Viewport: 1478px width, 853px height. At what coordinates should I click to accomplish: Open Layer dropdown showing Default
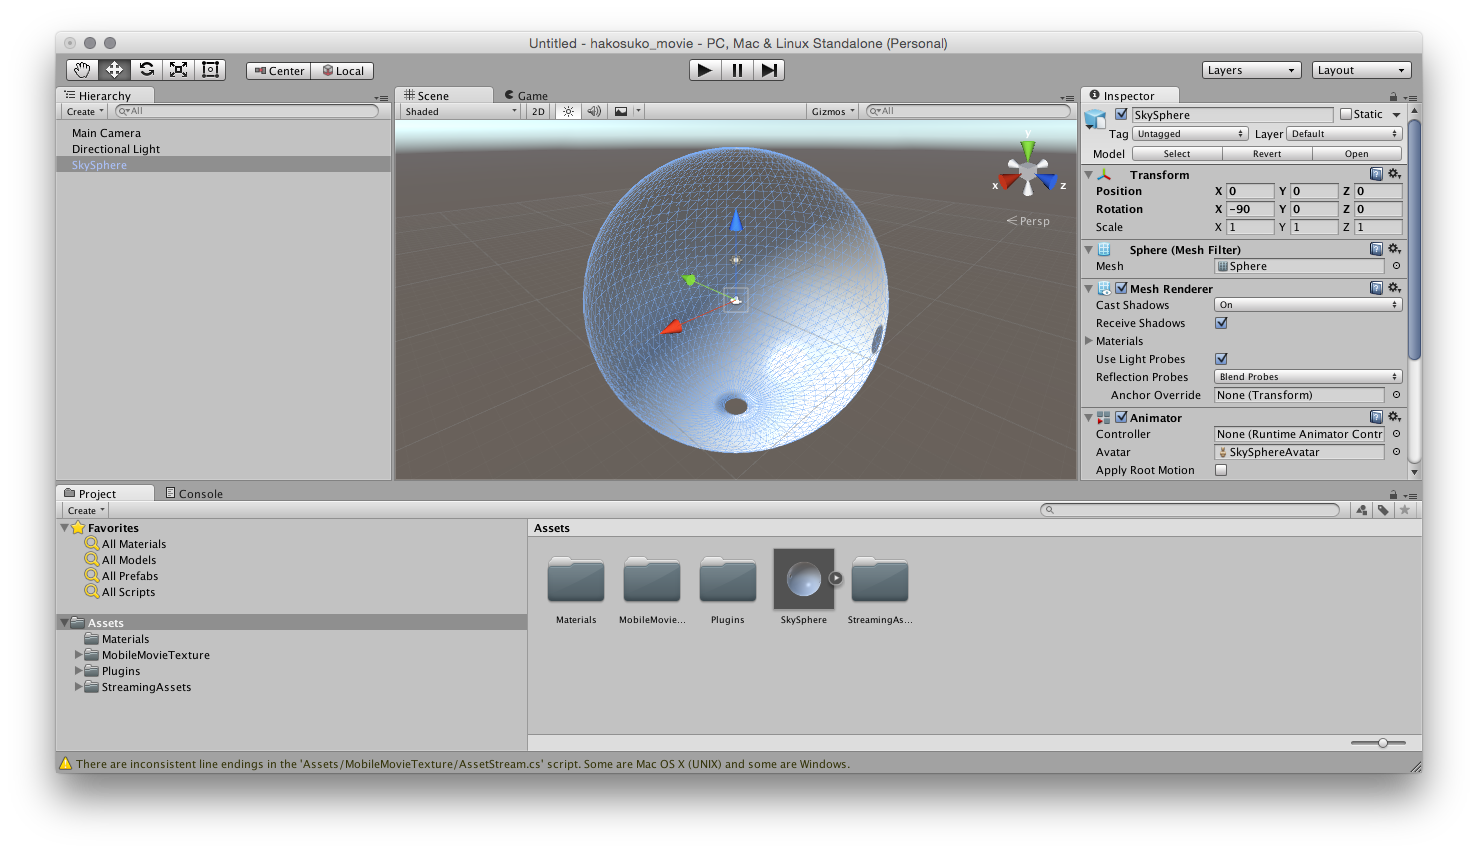pyautogui.click(x=1344, y=134)
